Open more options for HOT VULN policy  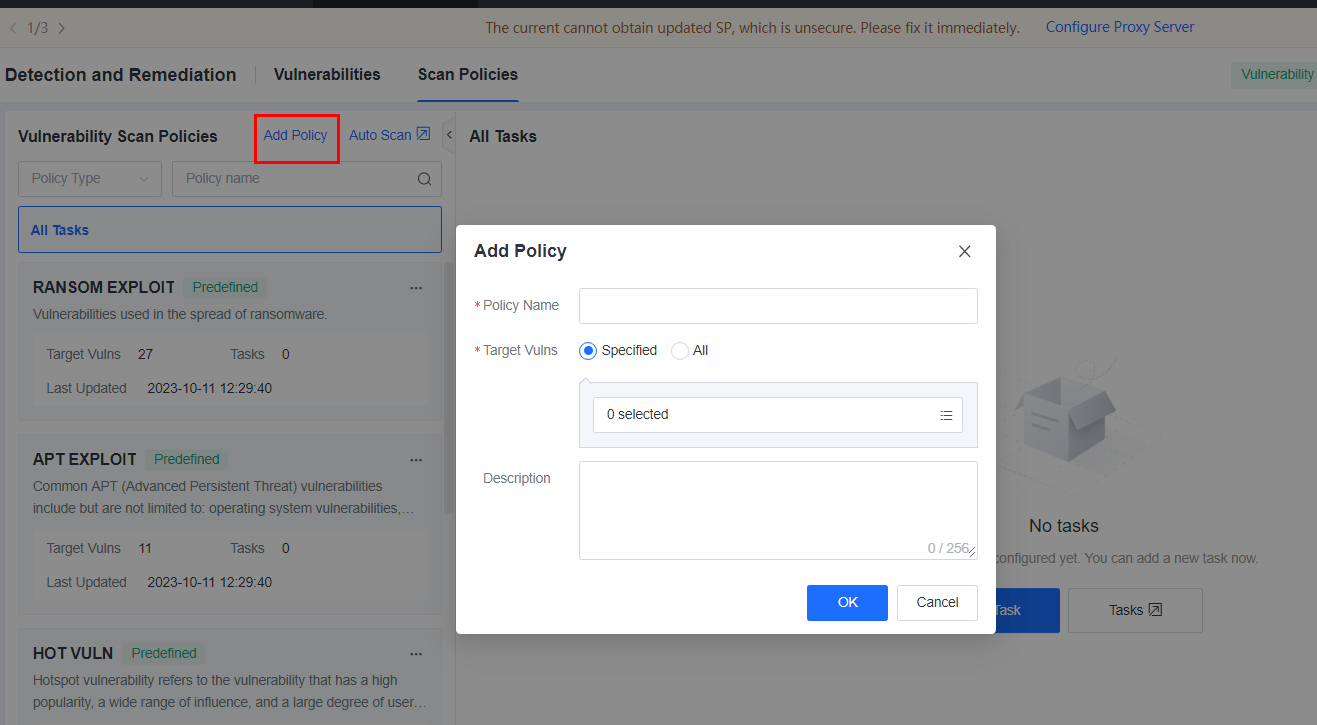coord(416,654)
